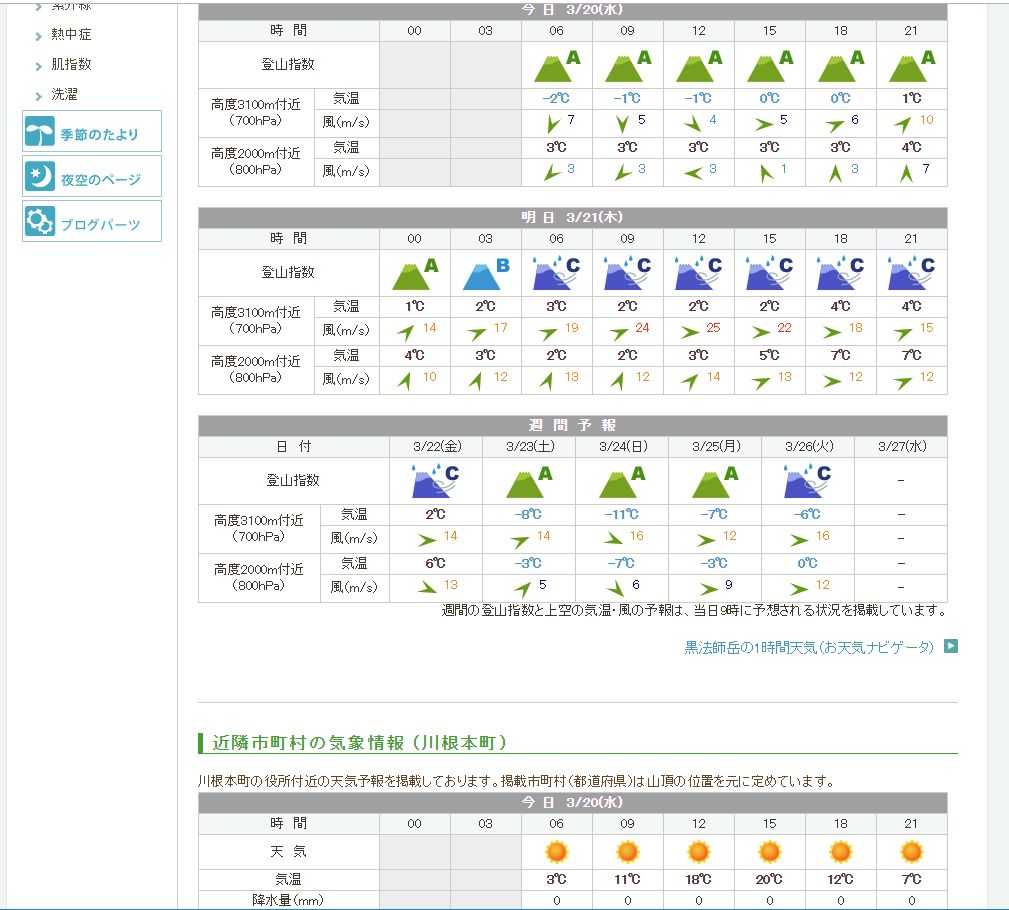Click the sun icon at 21 in 川根本町 forecast
1009x910 pixels.
pos(911,852)
